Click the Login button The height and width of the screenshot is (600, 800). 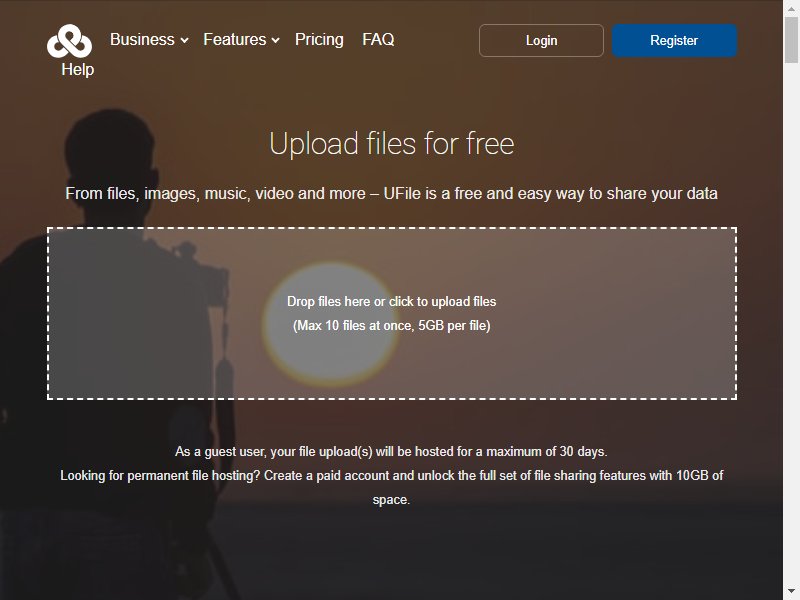(x=541, y=40)
